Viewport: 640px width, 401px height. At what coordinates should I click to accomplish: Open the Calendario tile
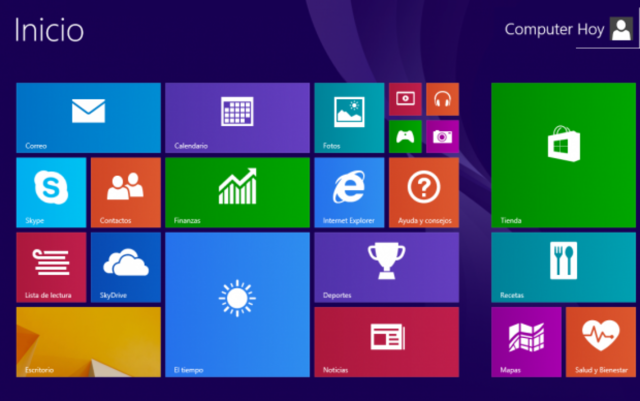point(238,118)
